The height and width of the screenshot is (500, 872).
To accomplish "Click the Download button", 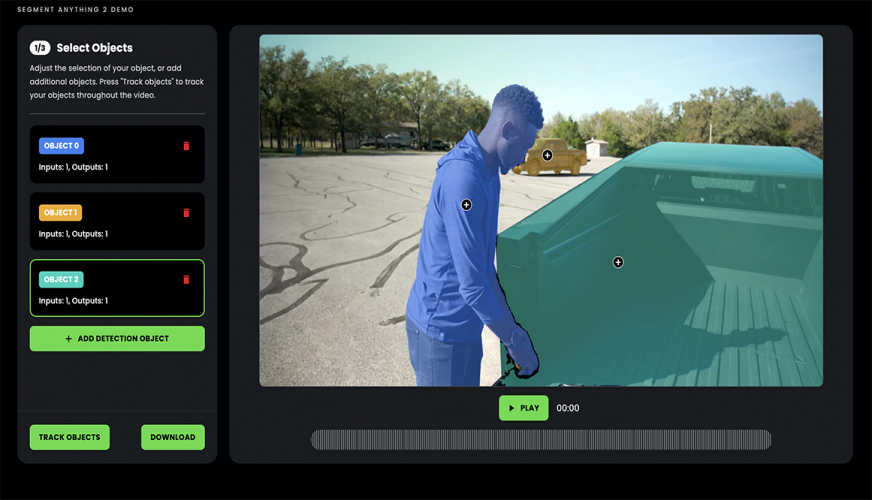I will point(173,437).
